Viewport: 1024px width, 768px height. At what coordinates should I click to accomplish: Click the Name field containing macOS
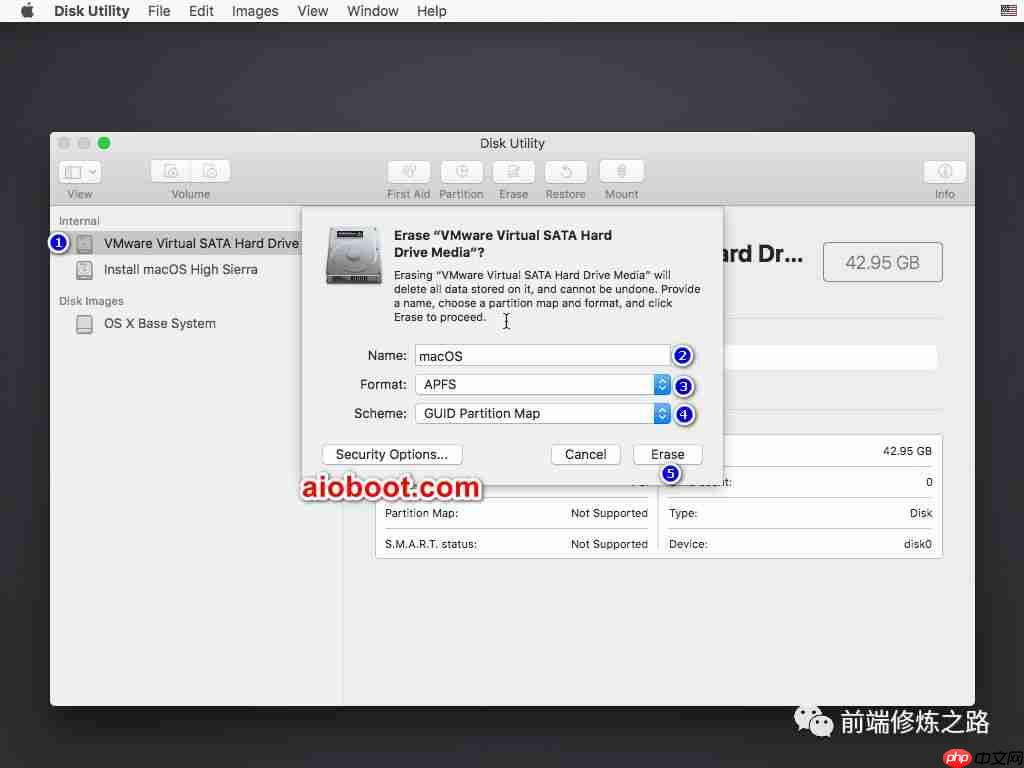click(x=542, y=356)
